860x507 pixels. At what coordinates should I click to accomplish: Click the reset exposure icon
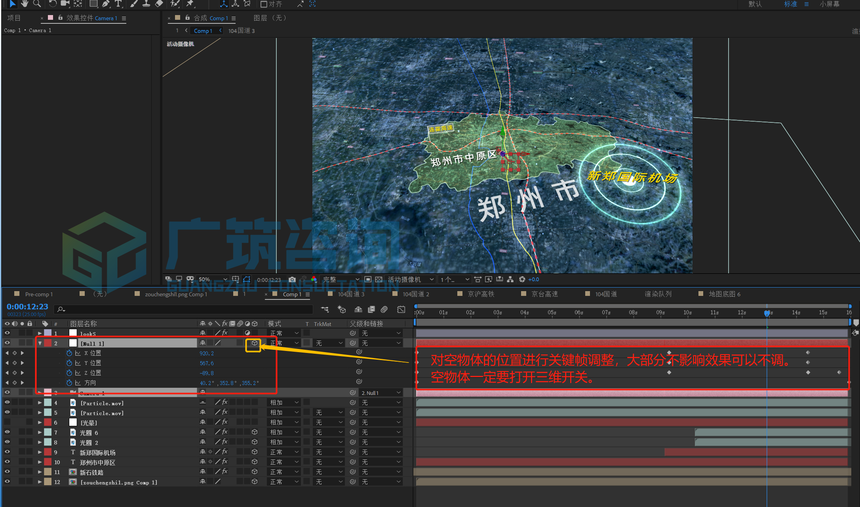point(522,279)
